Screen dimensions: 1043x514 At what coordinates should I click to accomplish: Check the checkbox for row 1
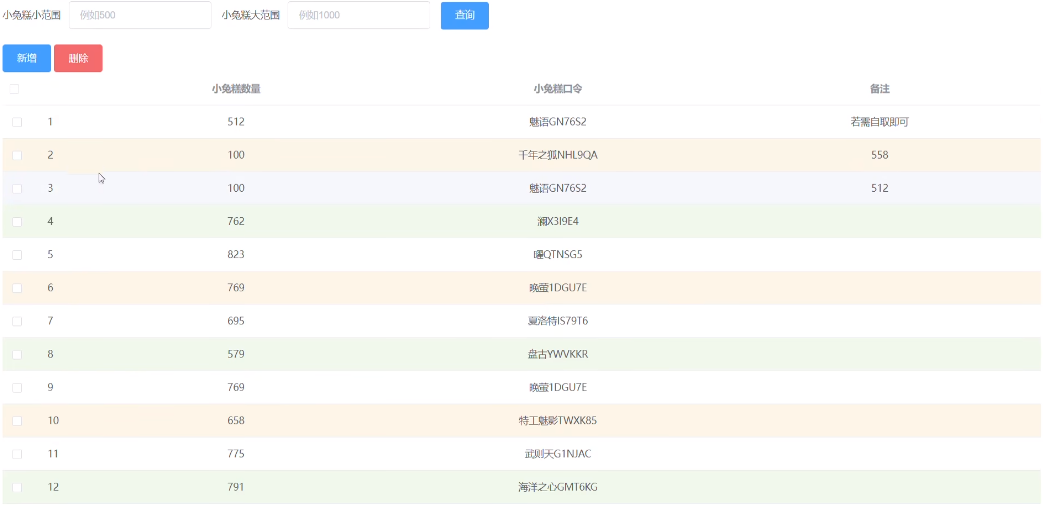17,122
